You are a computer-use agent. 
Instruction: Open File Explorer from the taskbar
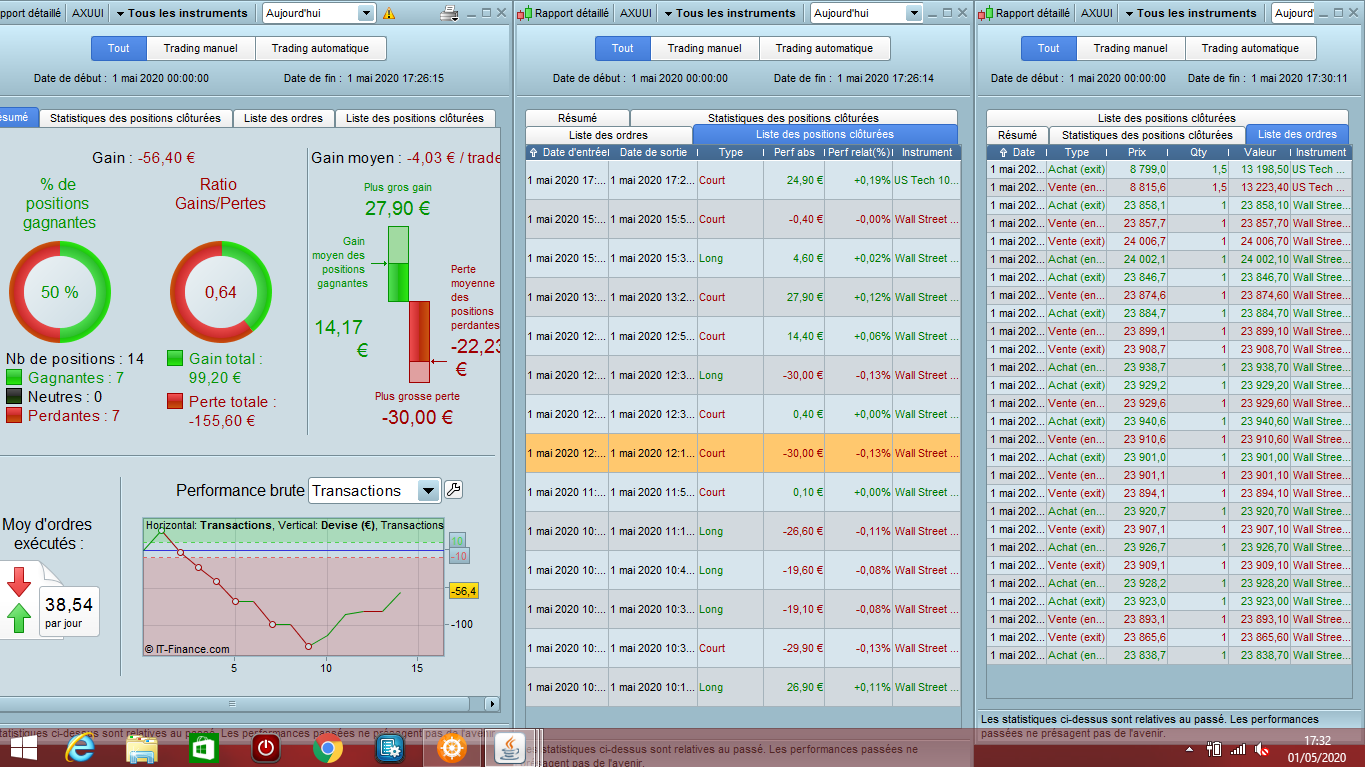pyautogui.click(x=142, y=748)
